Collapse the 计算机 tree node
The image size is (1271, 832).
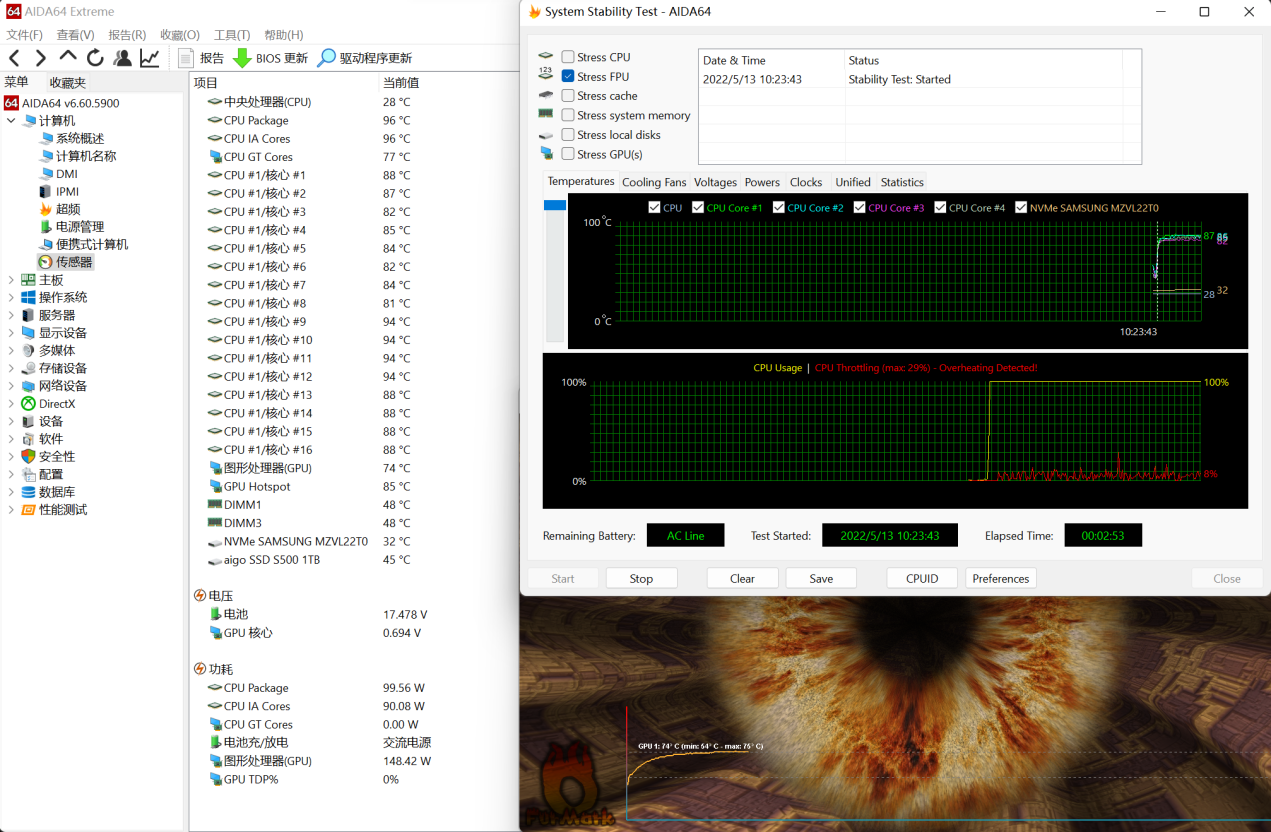[11, 121]
